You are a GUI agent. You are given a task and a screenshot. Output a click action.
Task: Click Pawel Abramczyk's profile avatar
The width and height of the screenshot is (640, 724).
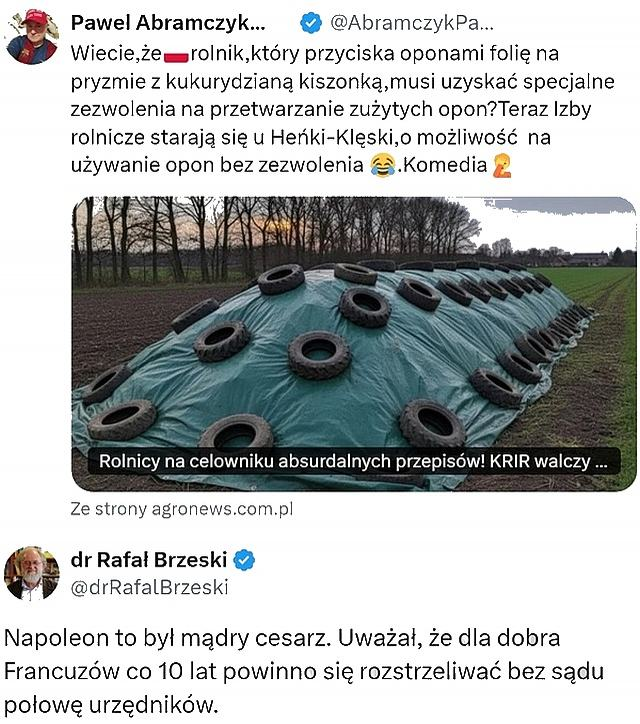(32, 36)
